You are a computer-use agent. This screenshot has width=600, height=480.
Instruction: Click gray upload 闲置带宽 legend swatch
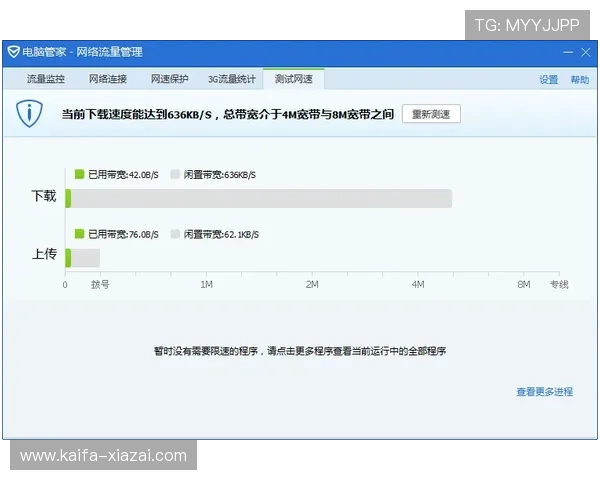175,234
